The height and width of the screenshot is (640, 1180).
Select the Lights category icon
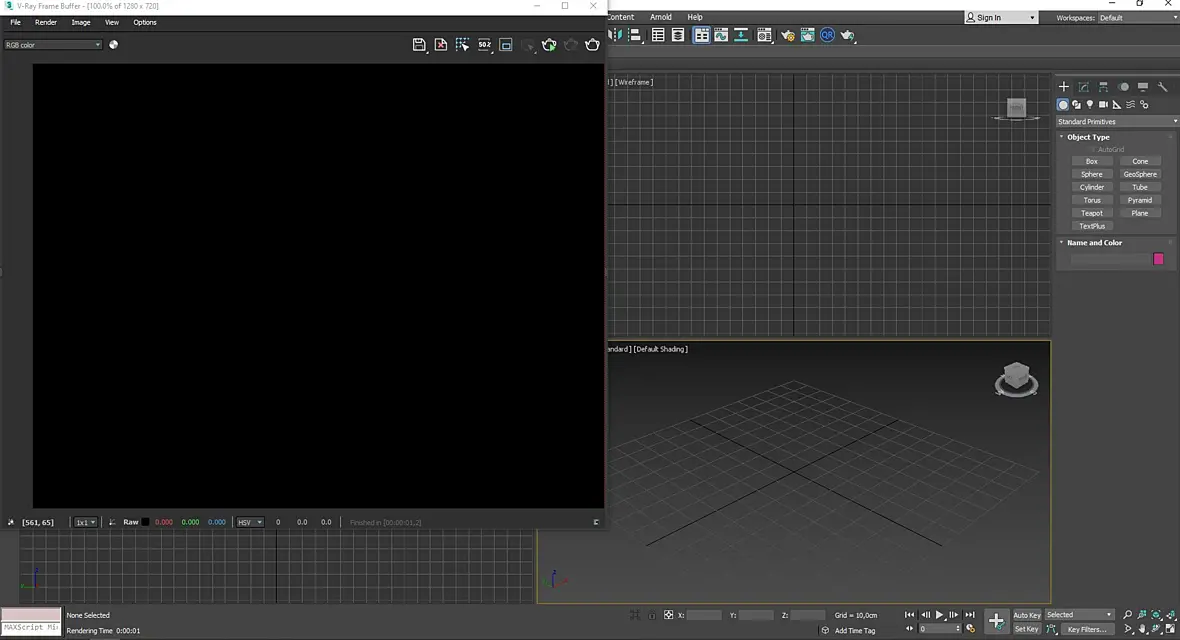tap(1090, 105)
